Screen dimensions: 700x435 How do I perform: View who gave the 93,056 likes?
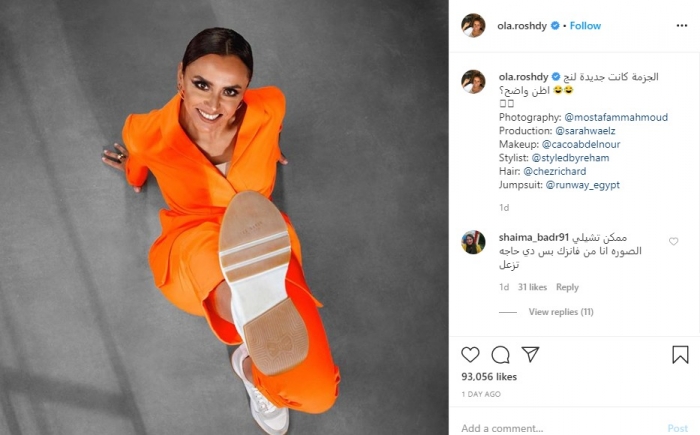coord(489,377)
